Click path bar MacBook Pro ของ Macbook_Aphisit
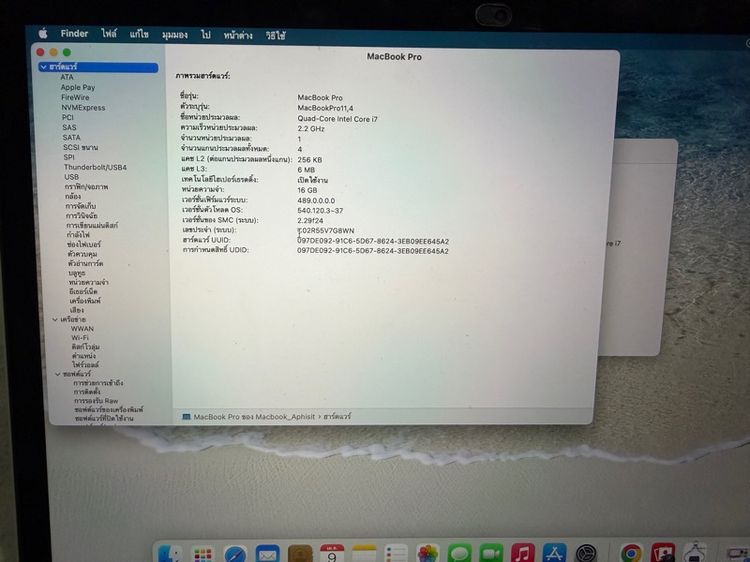The height and width of the screenshot is (562, 750). pos(254,417)
